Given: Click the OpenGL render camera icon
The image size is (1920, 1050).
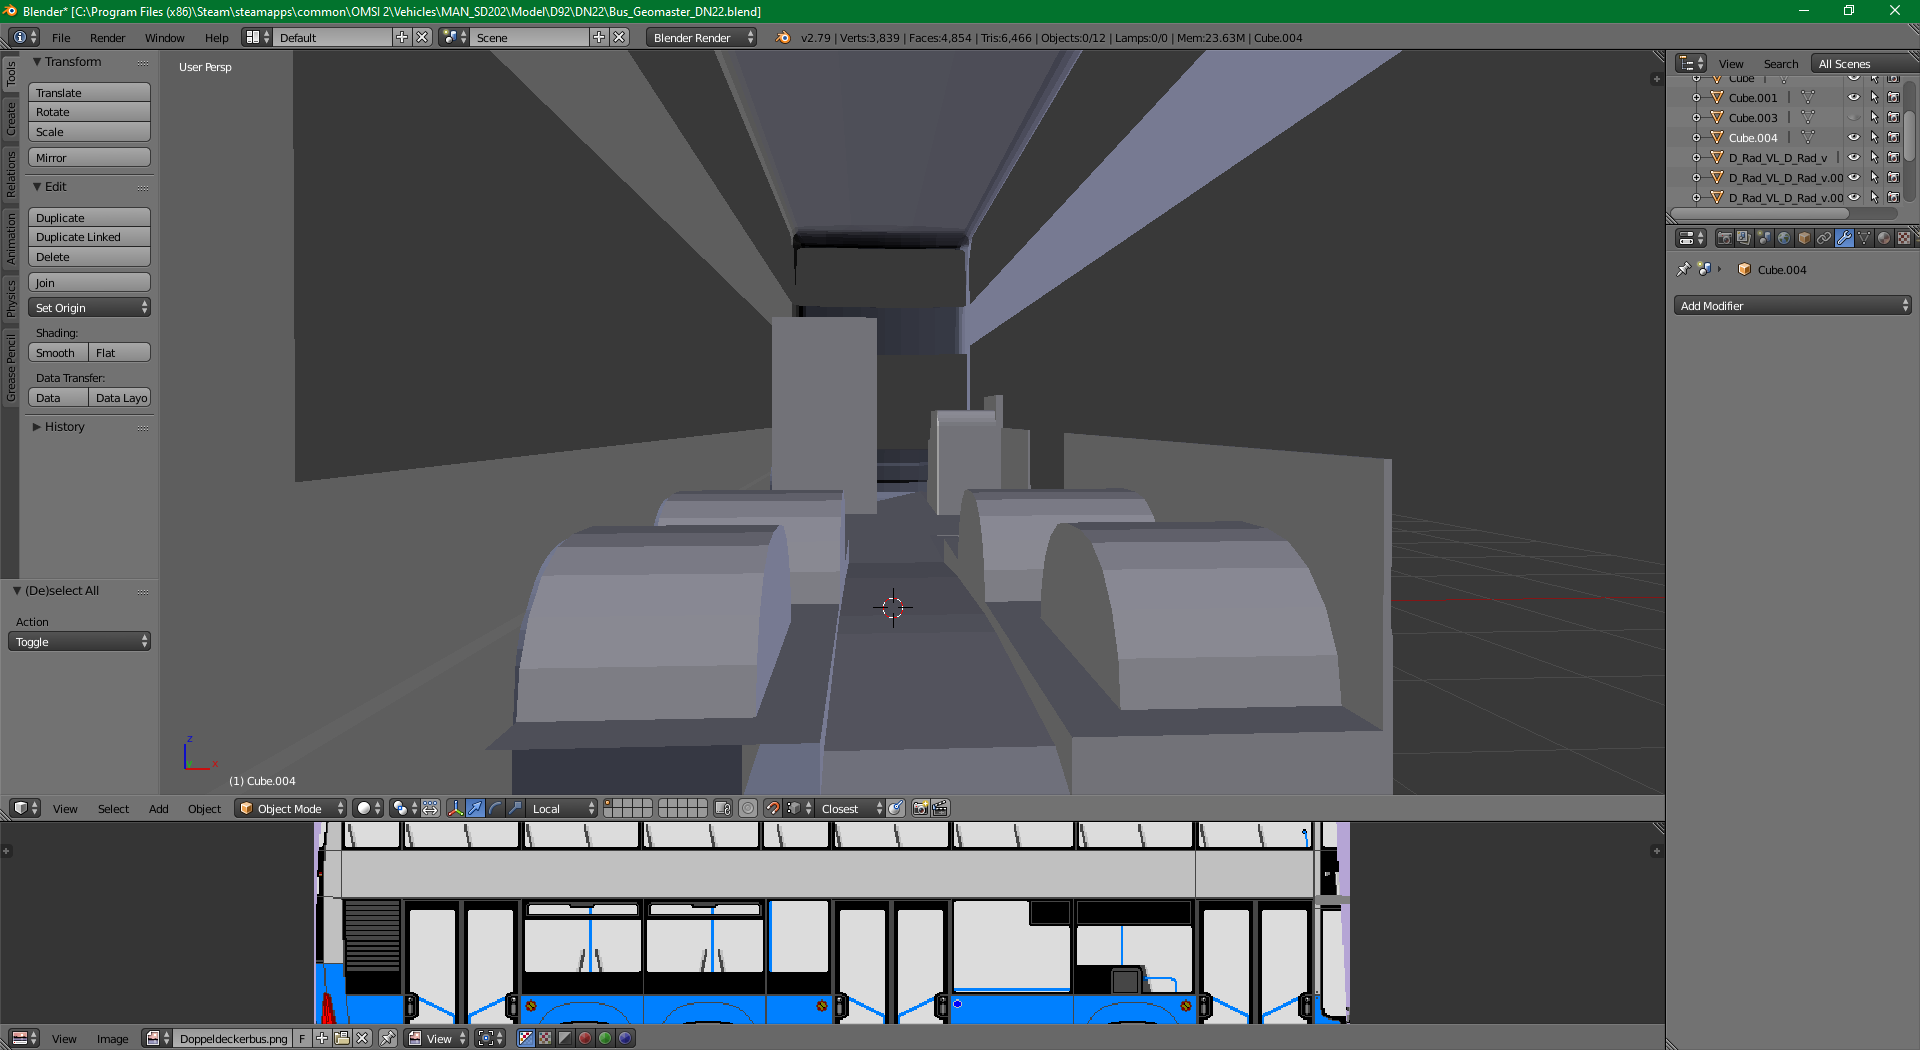Looking at the screenshot, I should pyautogui.click(x=921, y=808).
